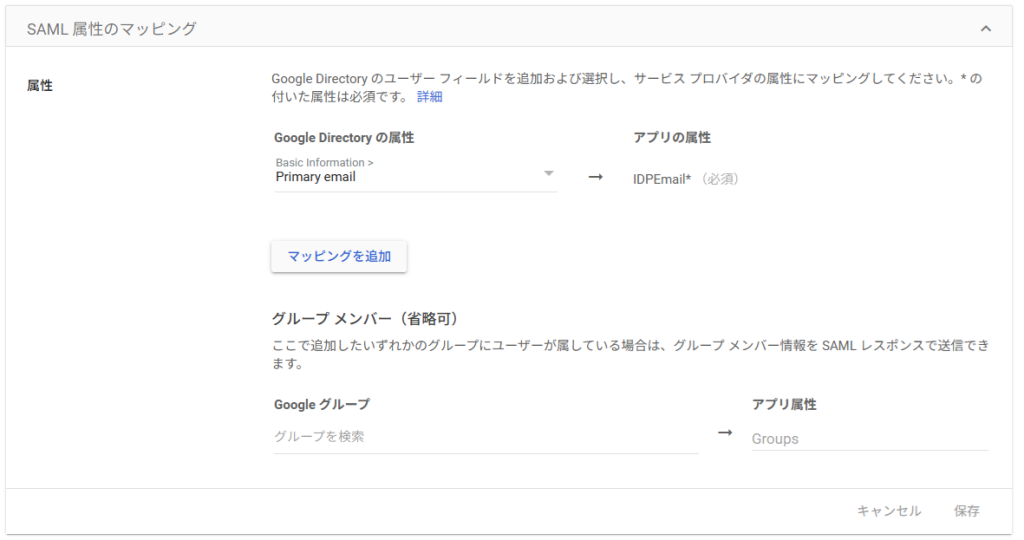Click the arrow icon before IDPEmail
Screen dimensions: 1024x540
coord(595,177)
